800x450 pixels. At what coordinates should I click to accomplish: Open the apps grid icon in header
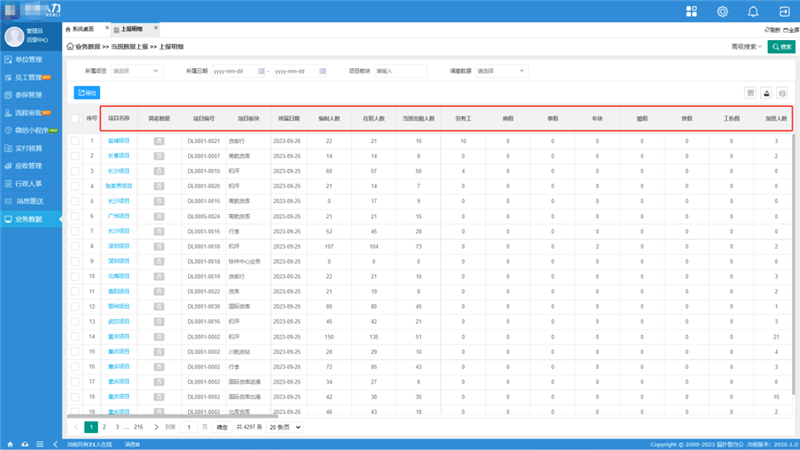(x=690, y=12)
